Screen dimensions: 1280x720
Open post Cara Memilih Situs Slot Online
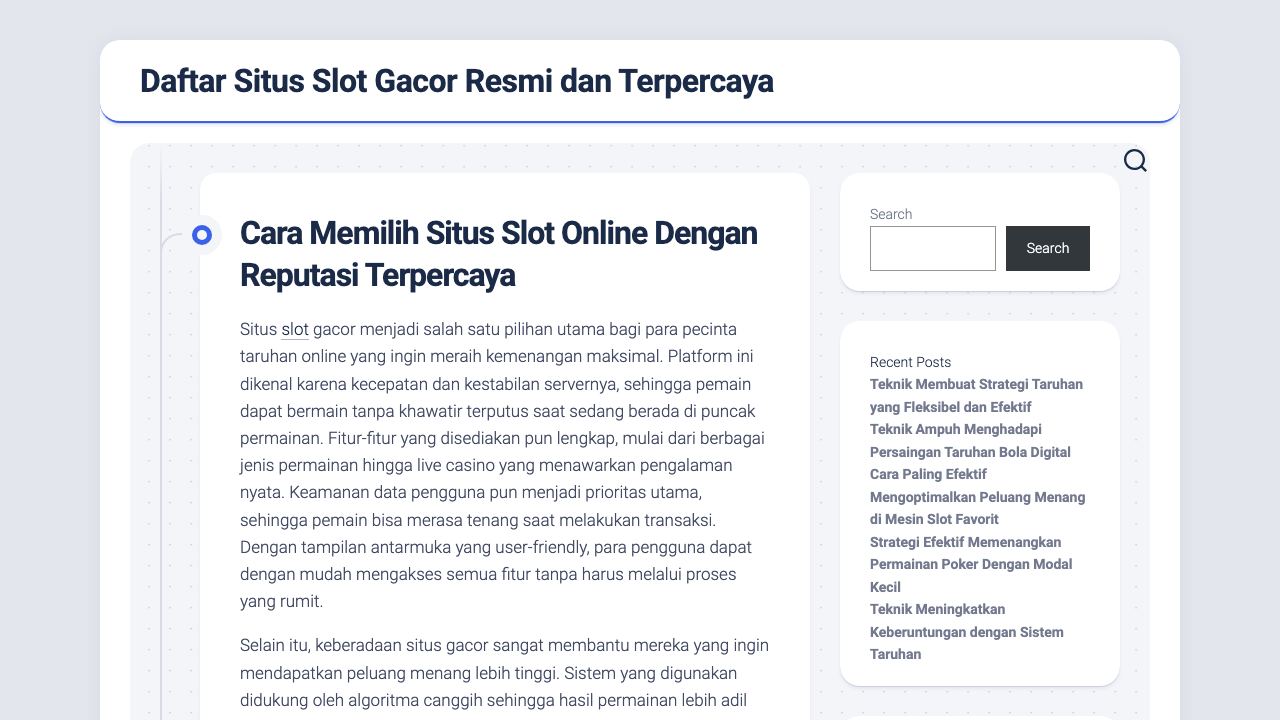click(499, 254)
